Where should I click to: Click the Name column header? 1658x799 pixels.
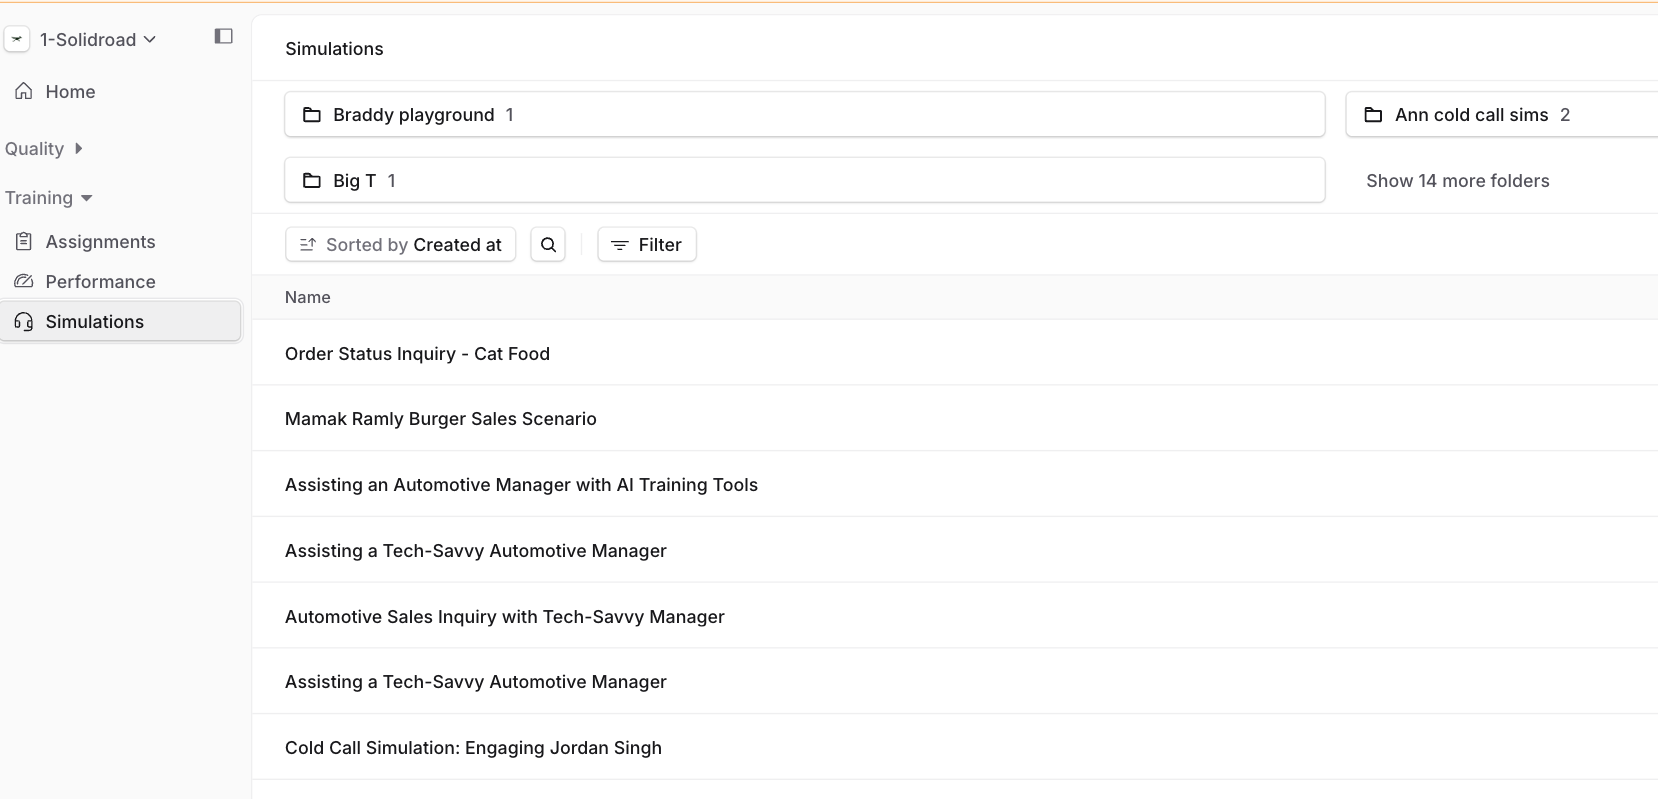308,298
